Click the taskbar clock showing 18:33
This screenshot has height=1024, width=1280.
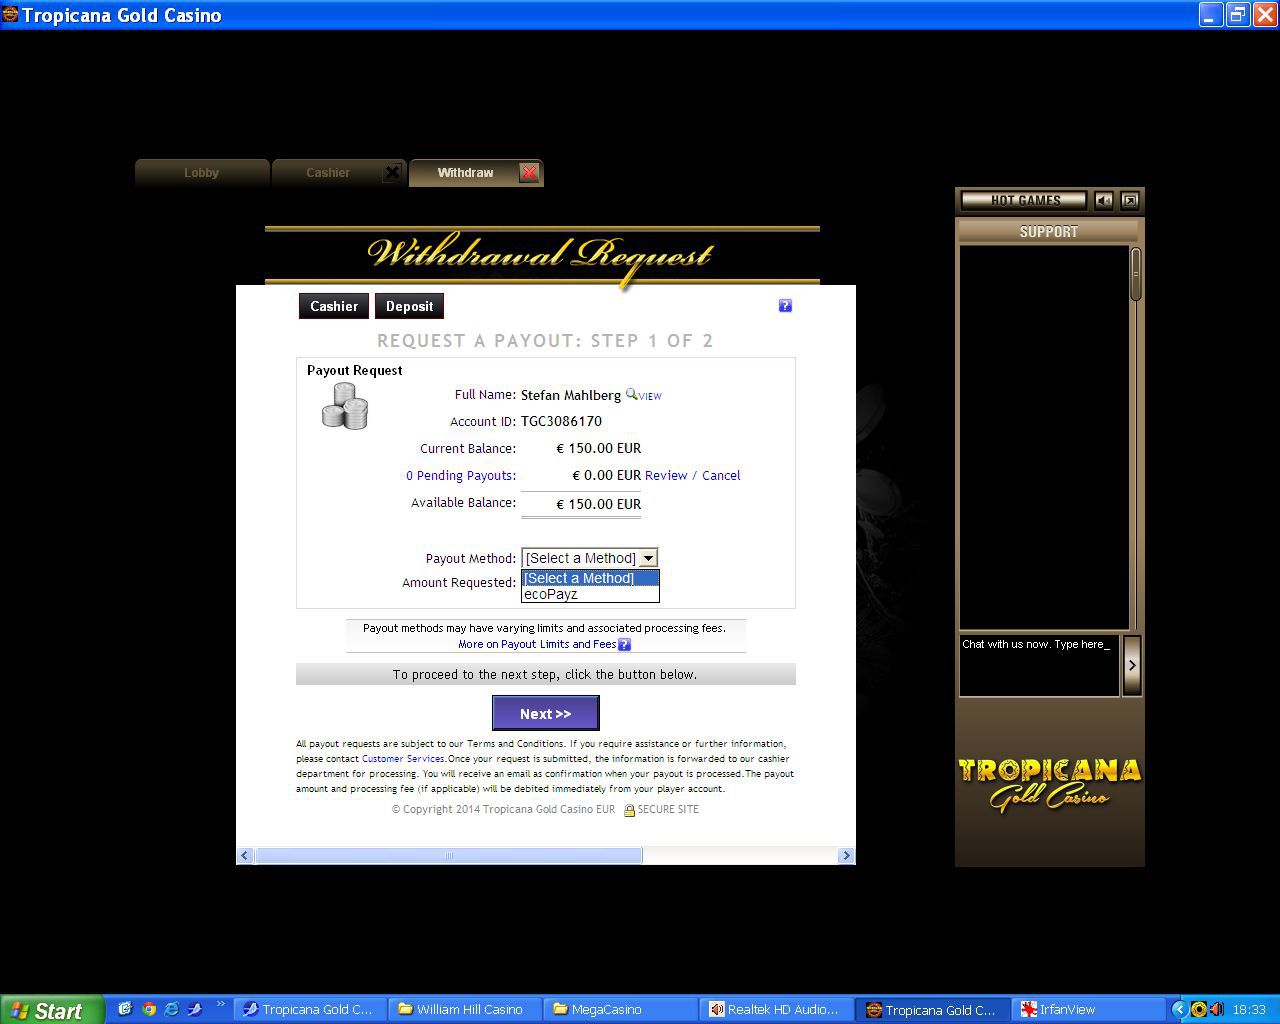pos(1249,1010)
